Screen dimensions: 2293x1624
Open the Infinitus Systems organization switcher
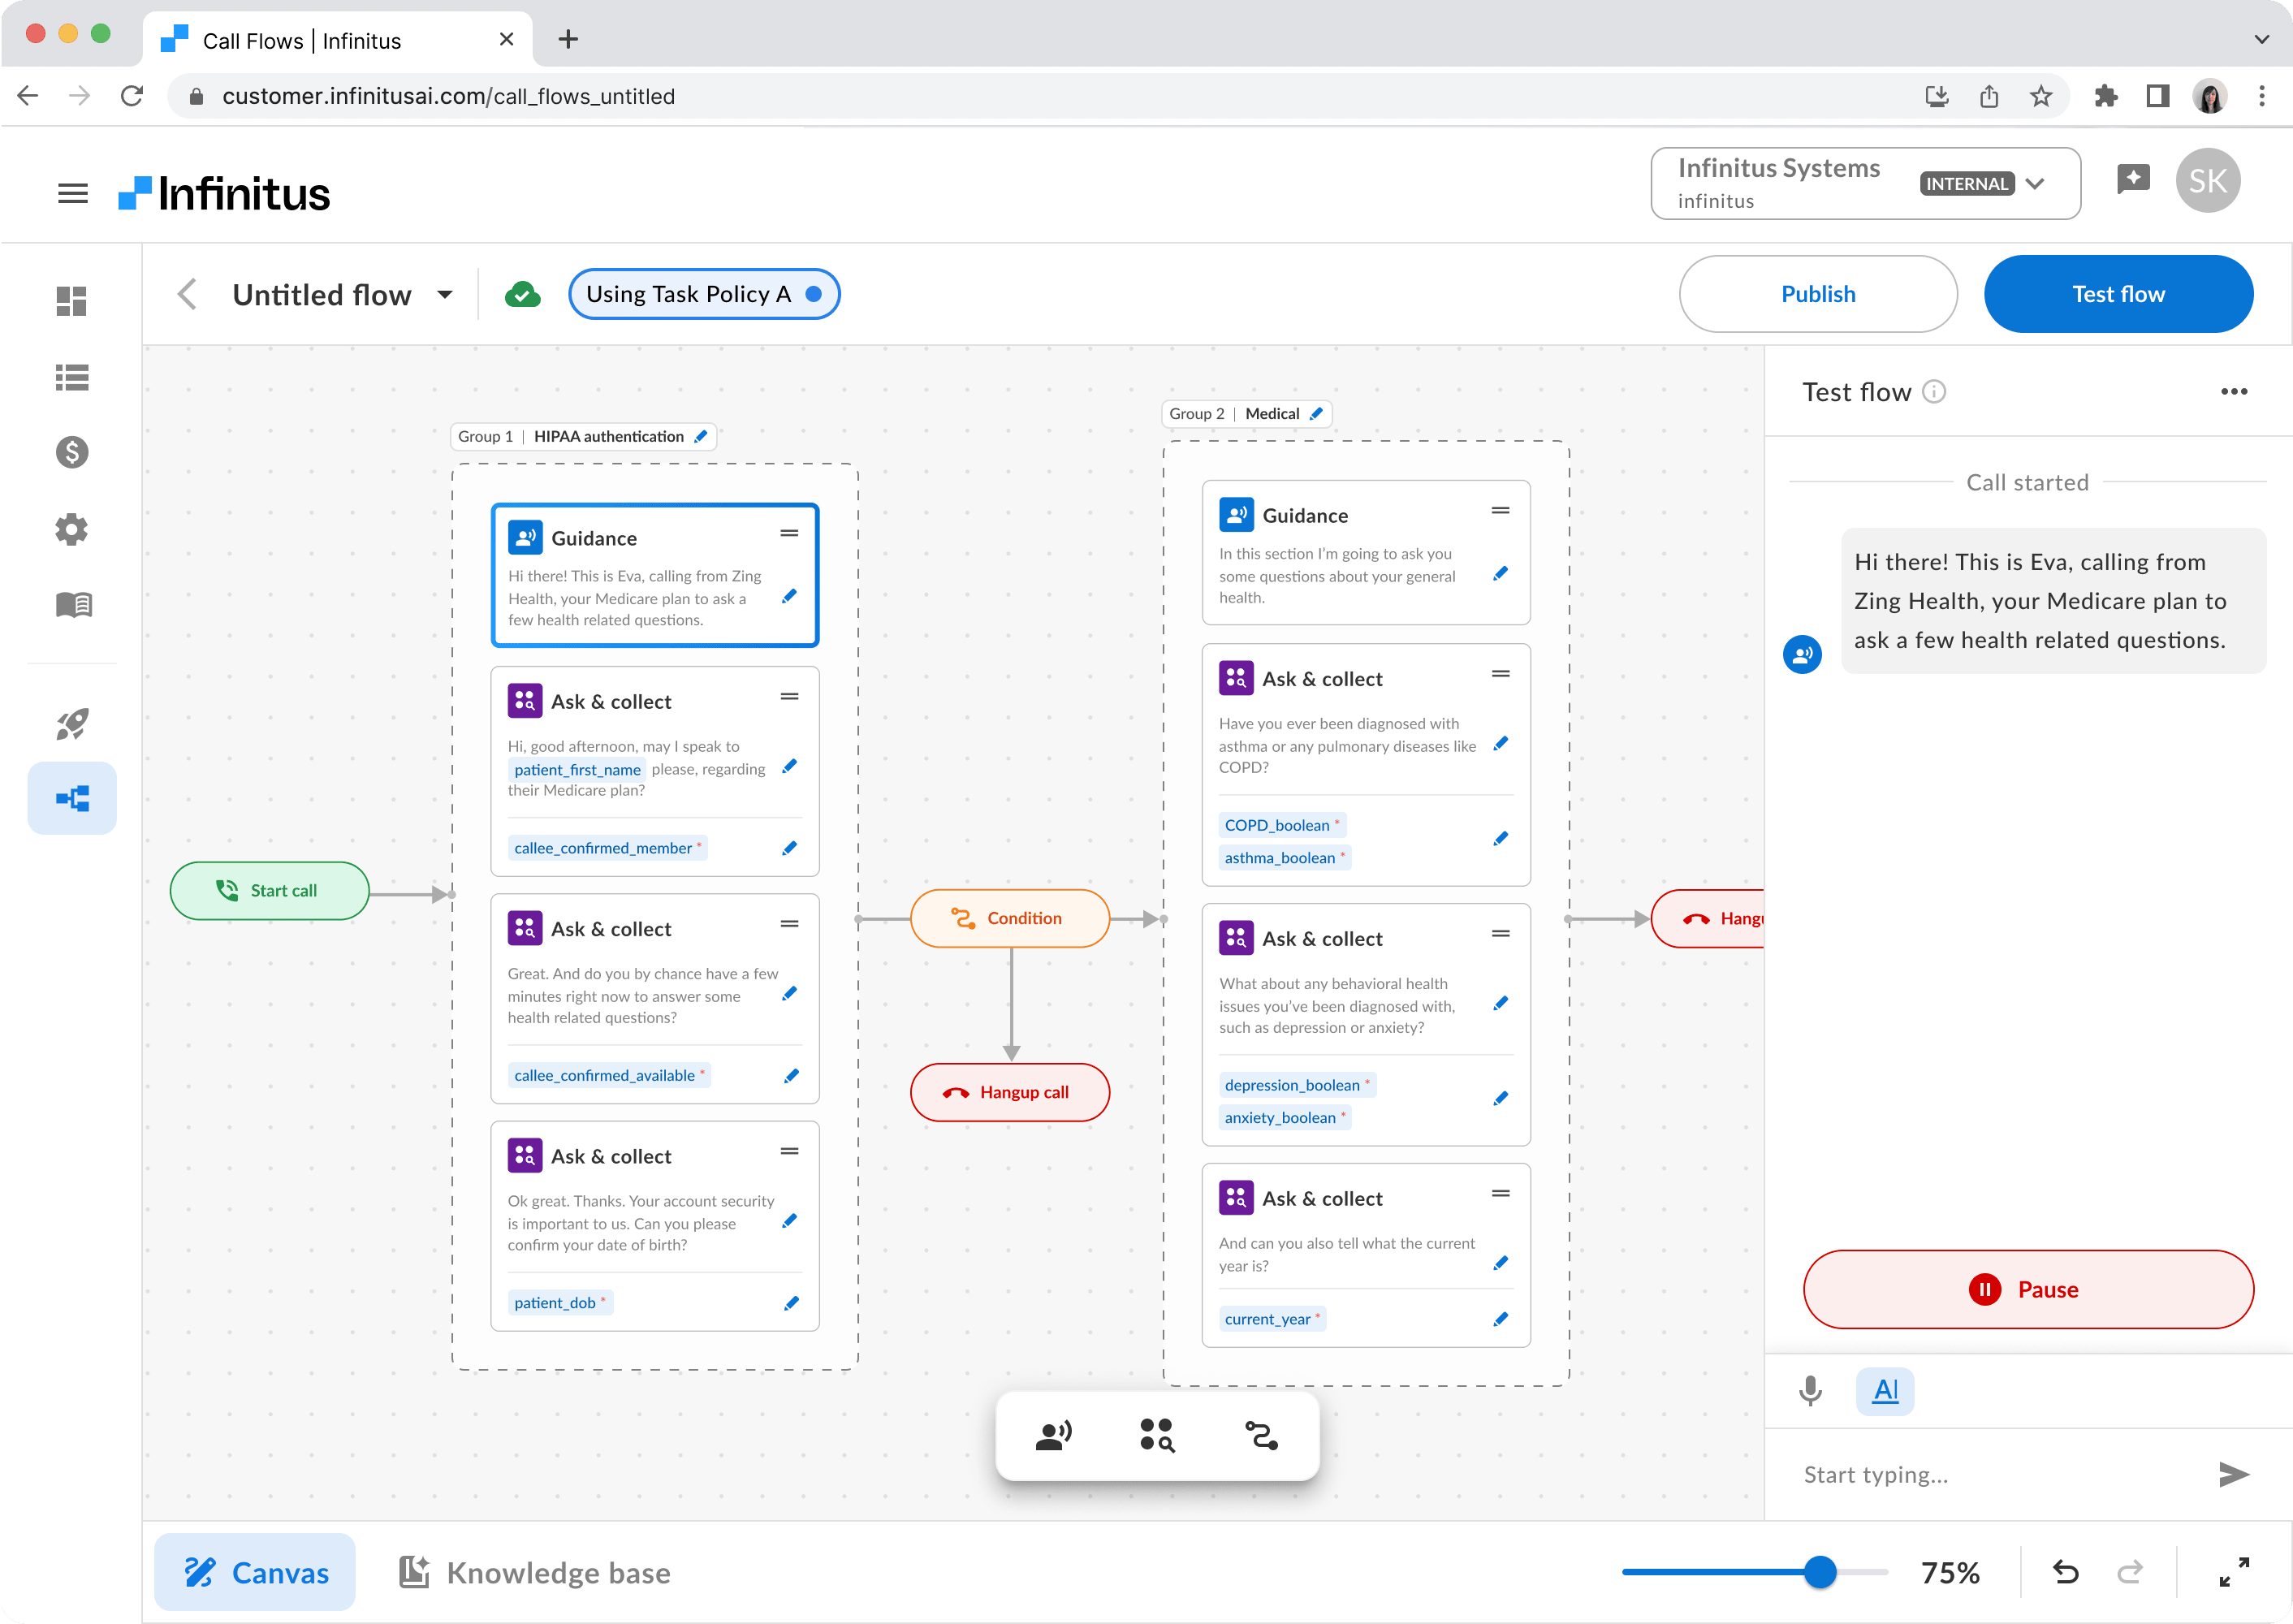tap(1865, 183)
